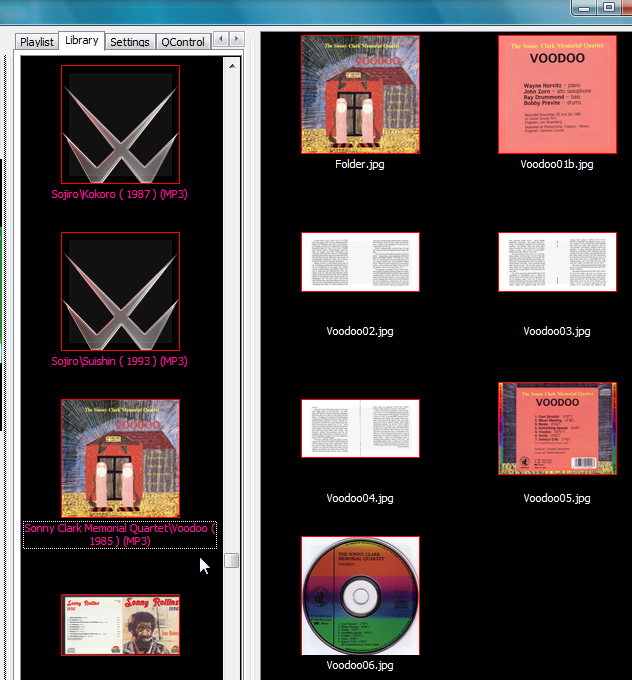
Task: Open the Voodoo02.jpg booklet thumbnail
Action: [x=360, y=262]
